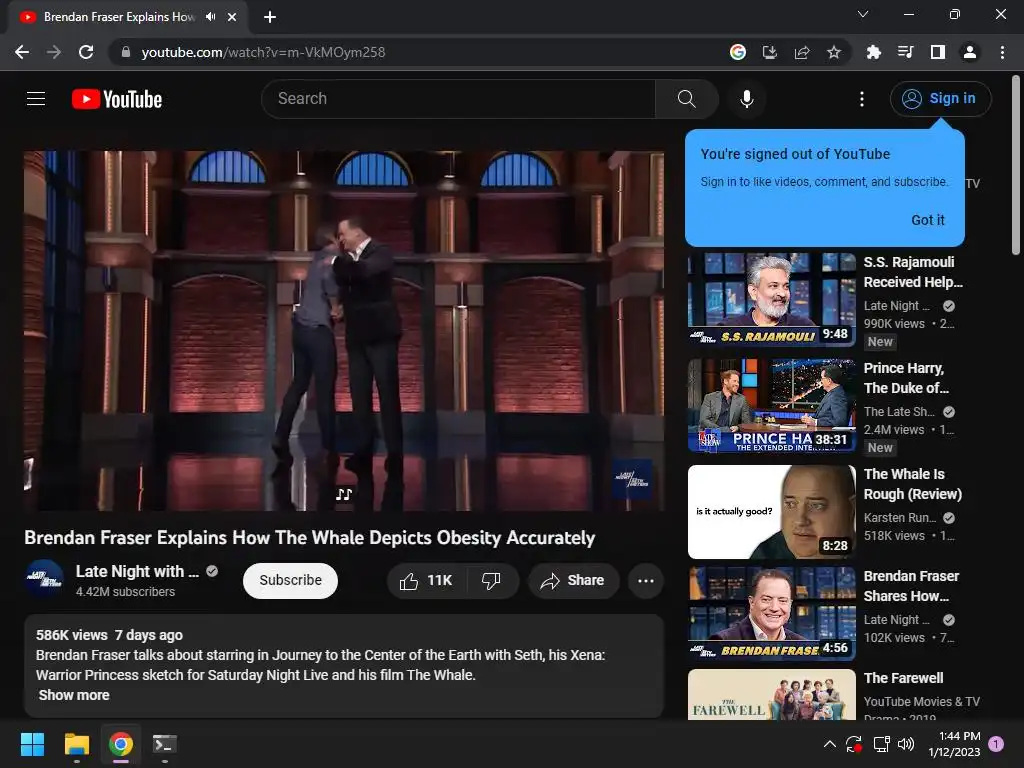Open S.S. Rajamouli Received Help title

(913, 272)
